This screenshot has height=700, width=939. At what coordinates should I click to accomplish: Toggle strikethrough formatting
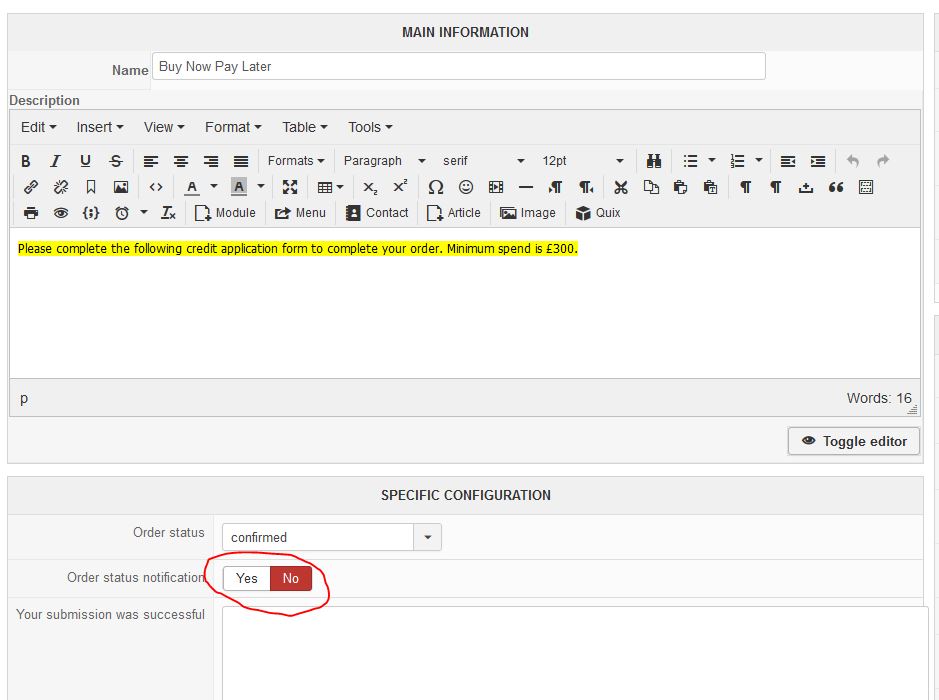tap(116, 161)
